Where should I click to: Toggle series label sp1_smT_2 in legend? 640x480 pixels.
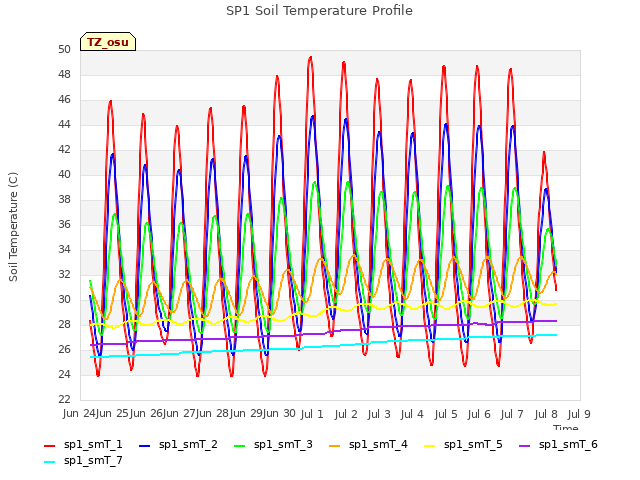coord(188,444)
